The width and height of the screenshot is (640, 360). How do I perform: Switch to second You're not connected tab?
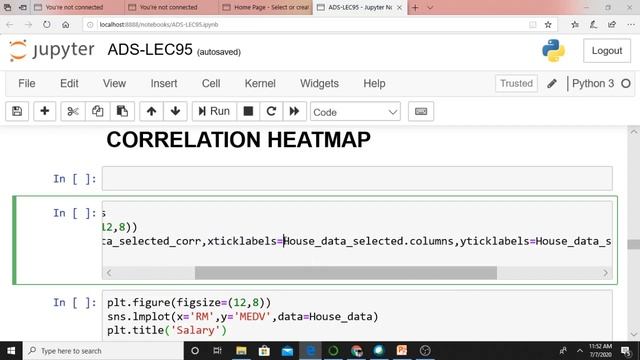click(x=171, y=7)
